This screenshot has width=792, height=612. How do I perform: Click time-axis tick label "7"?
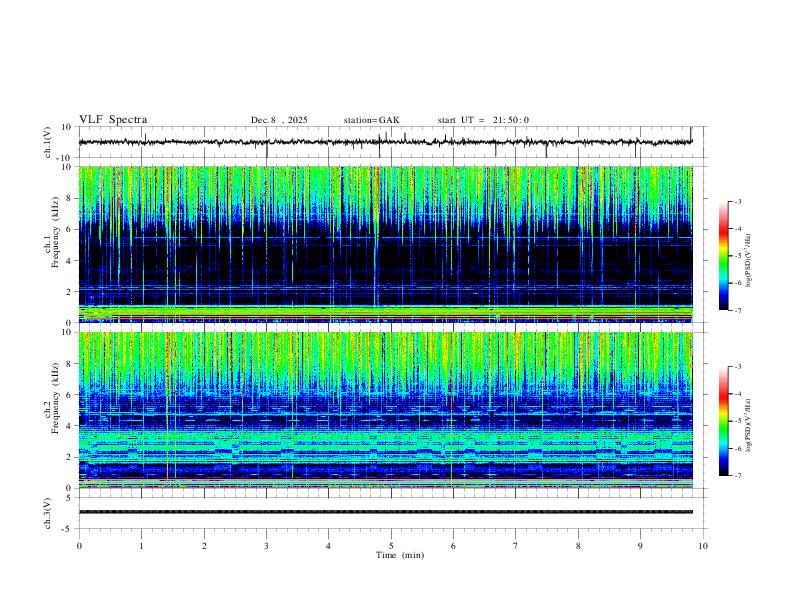[x=516, y=546]
